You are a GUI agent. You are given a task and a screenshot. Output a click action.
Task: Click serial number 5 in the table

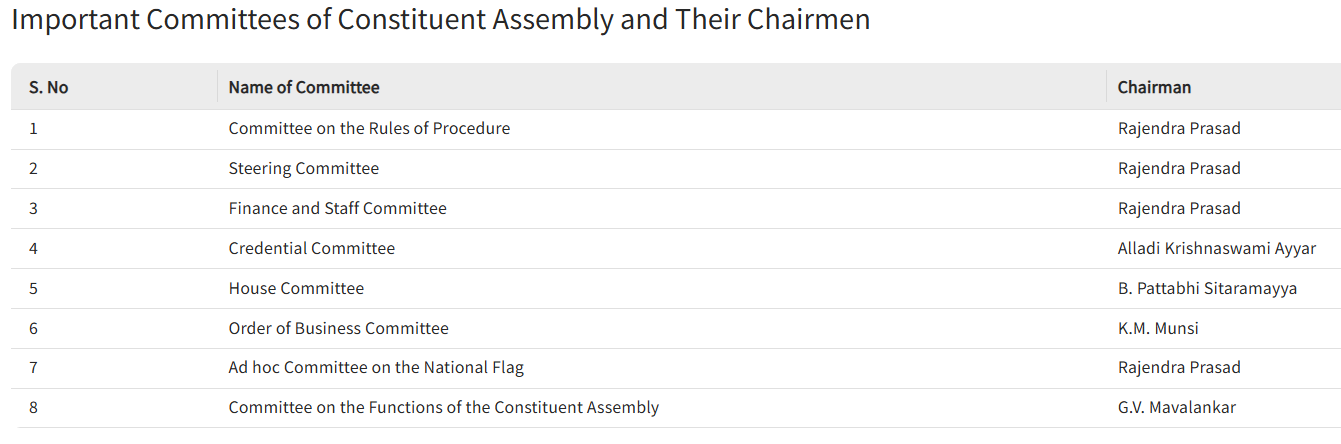(33, 288)
